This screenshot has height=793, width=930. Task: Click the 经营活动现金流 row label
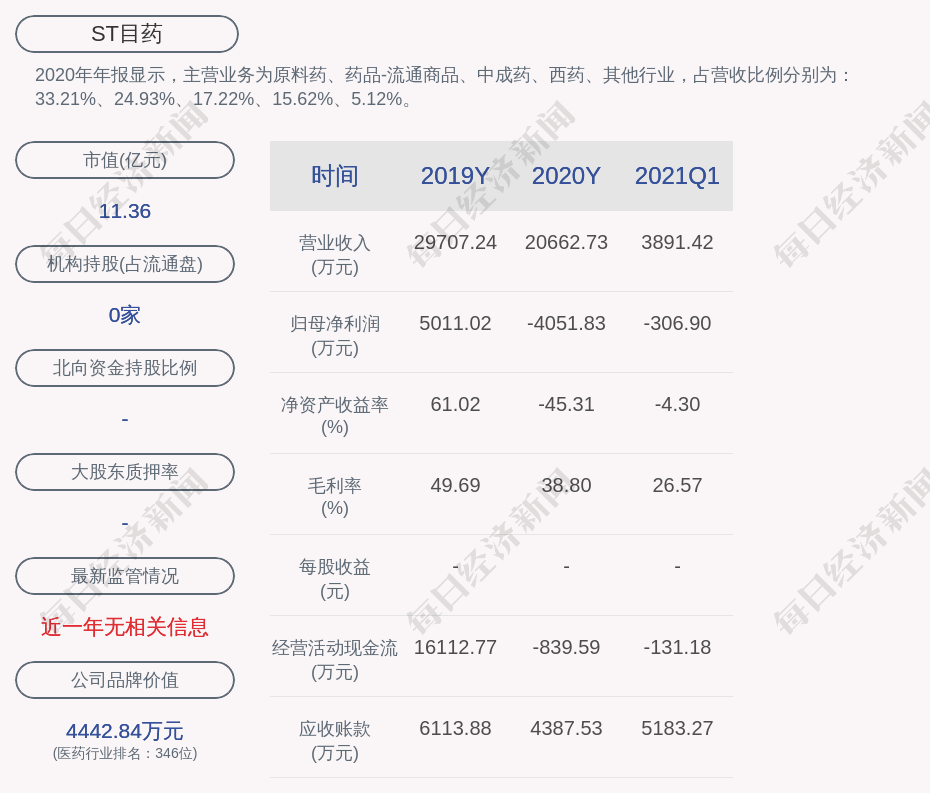[334, 648]
